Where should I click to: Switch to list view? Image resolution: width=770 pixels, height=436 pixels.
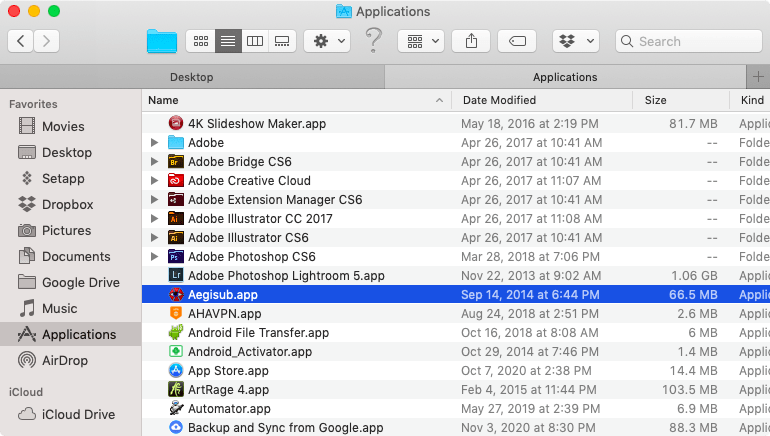[228, 41]
